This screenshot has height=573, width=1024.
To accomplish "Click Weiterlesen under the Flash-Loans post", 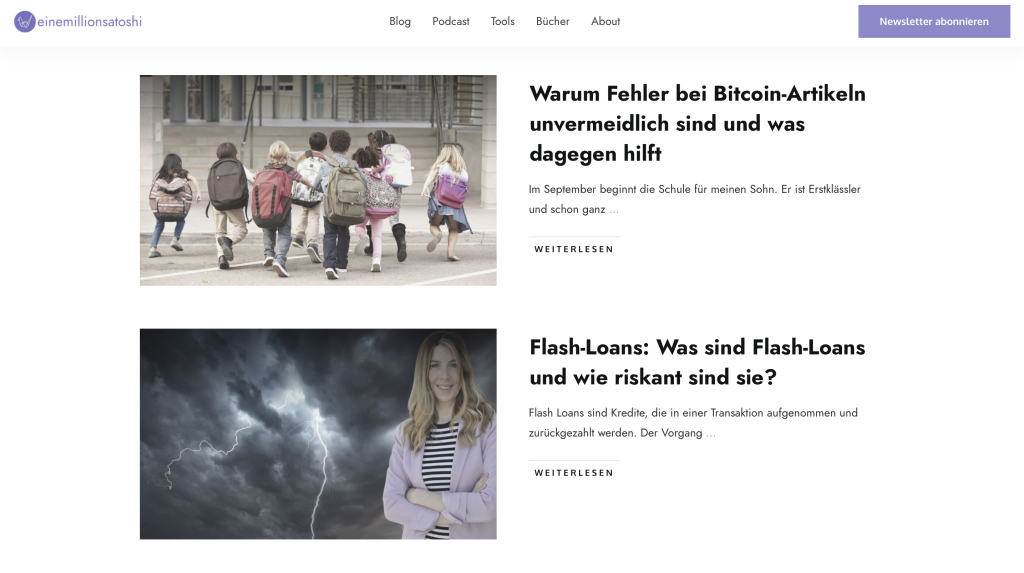I will pyautogui.click(x=574, y=472).
